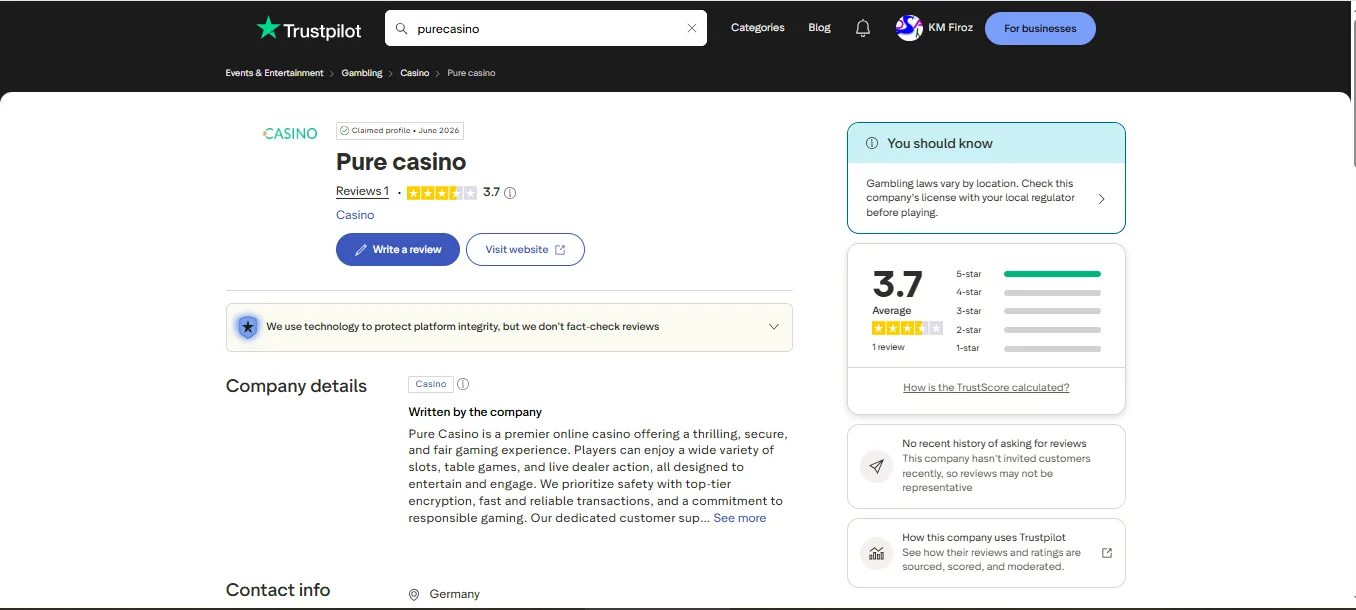
Task: Select the Pure casino breadcrumb text
Action: pos(471,73)
